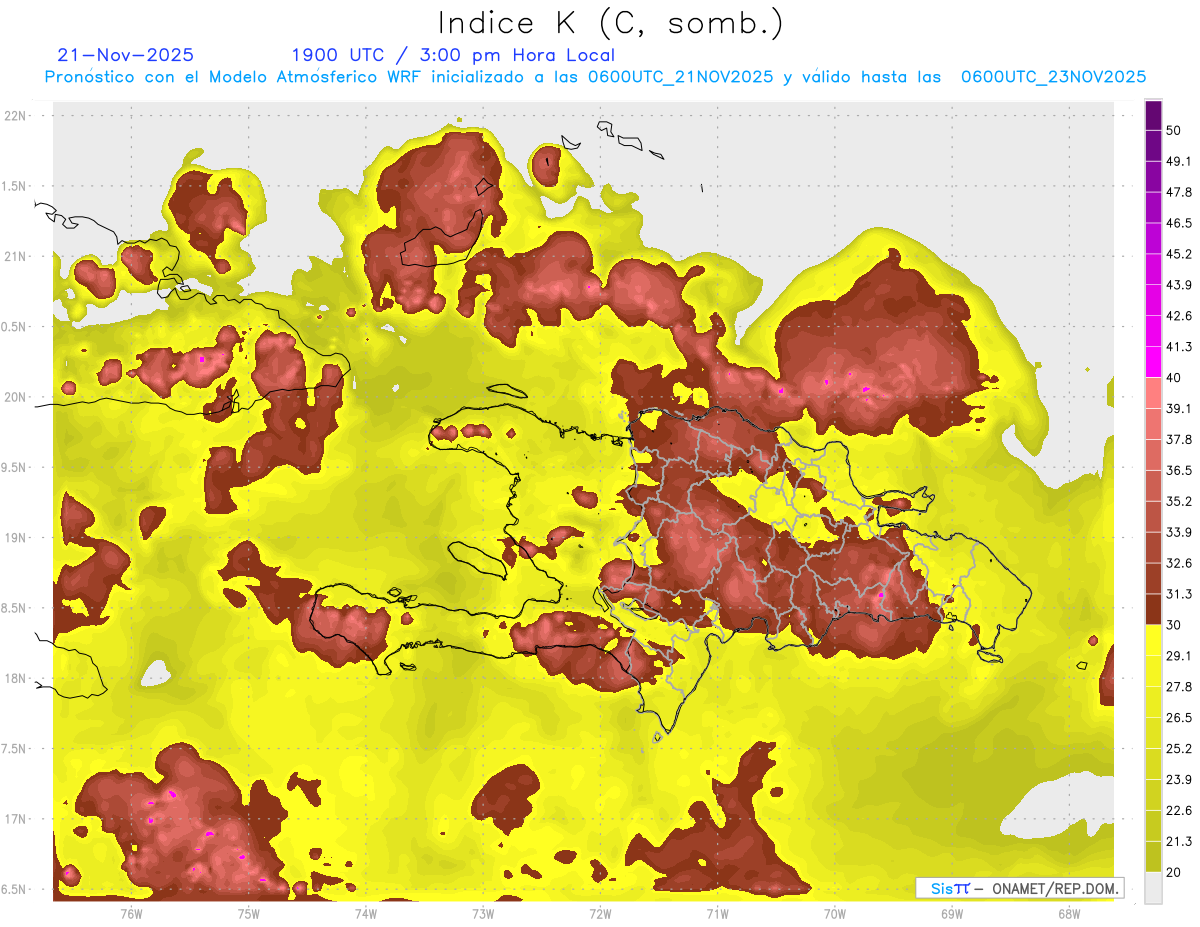Click the '68W' longitude label
1200x927 pixels.
pos(1068,913)
